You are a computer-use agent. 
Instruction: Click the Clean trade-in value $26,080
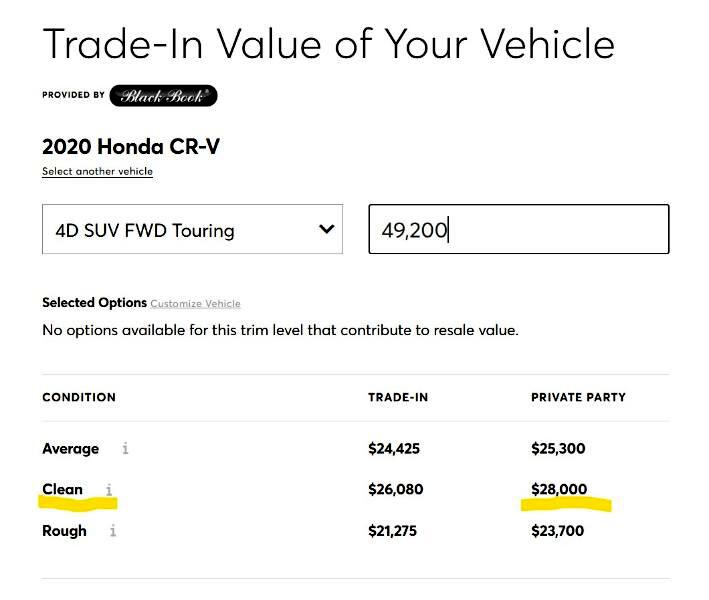395,490
